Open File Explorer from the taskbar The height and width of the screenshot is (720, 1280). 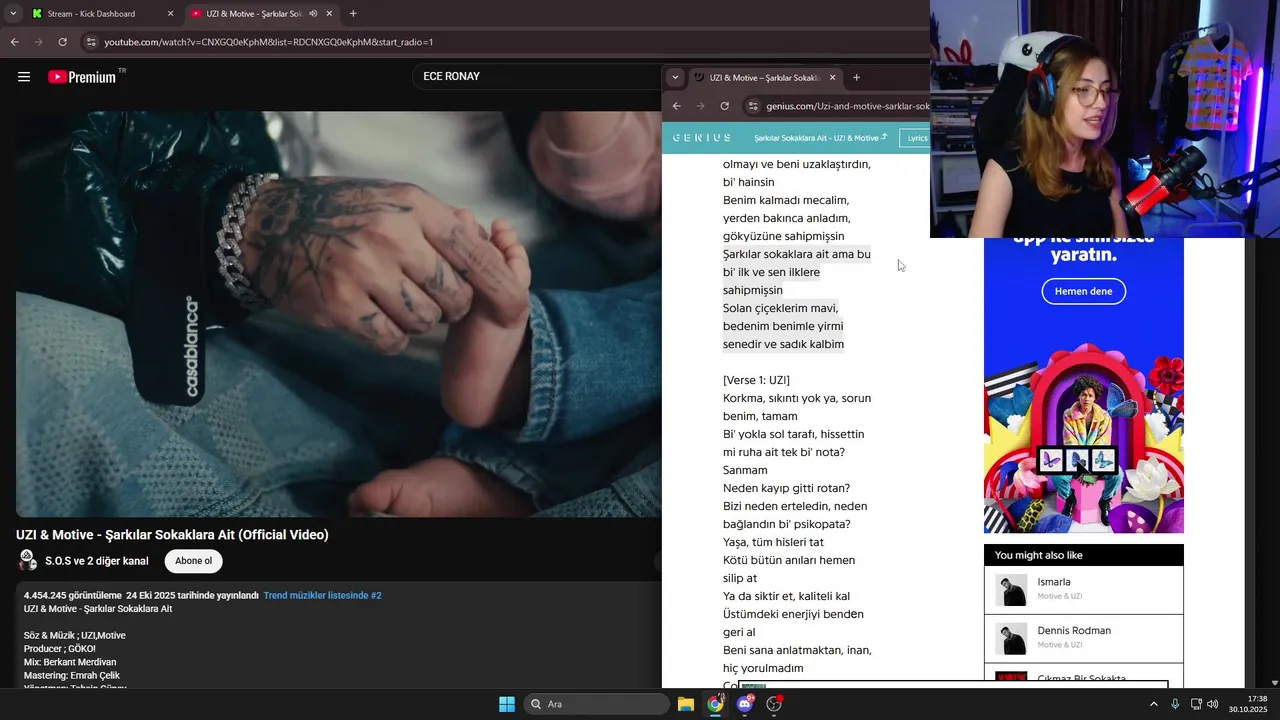point(686,704)
